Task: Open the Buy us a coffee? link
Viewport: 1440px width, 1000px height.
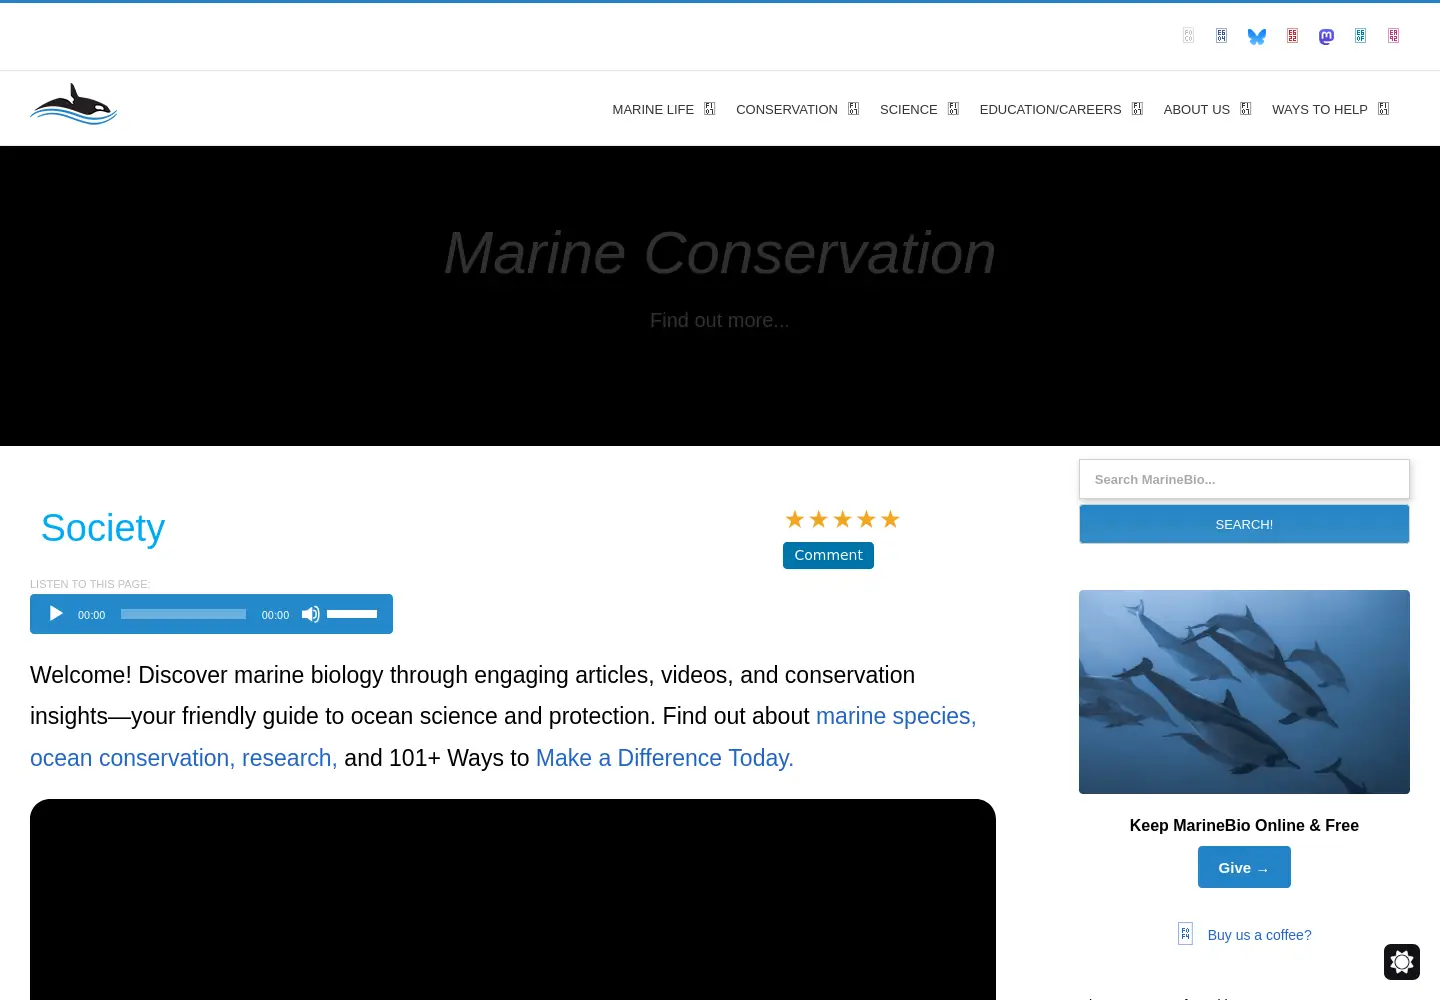Action: [x=1259, y=935]
